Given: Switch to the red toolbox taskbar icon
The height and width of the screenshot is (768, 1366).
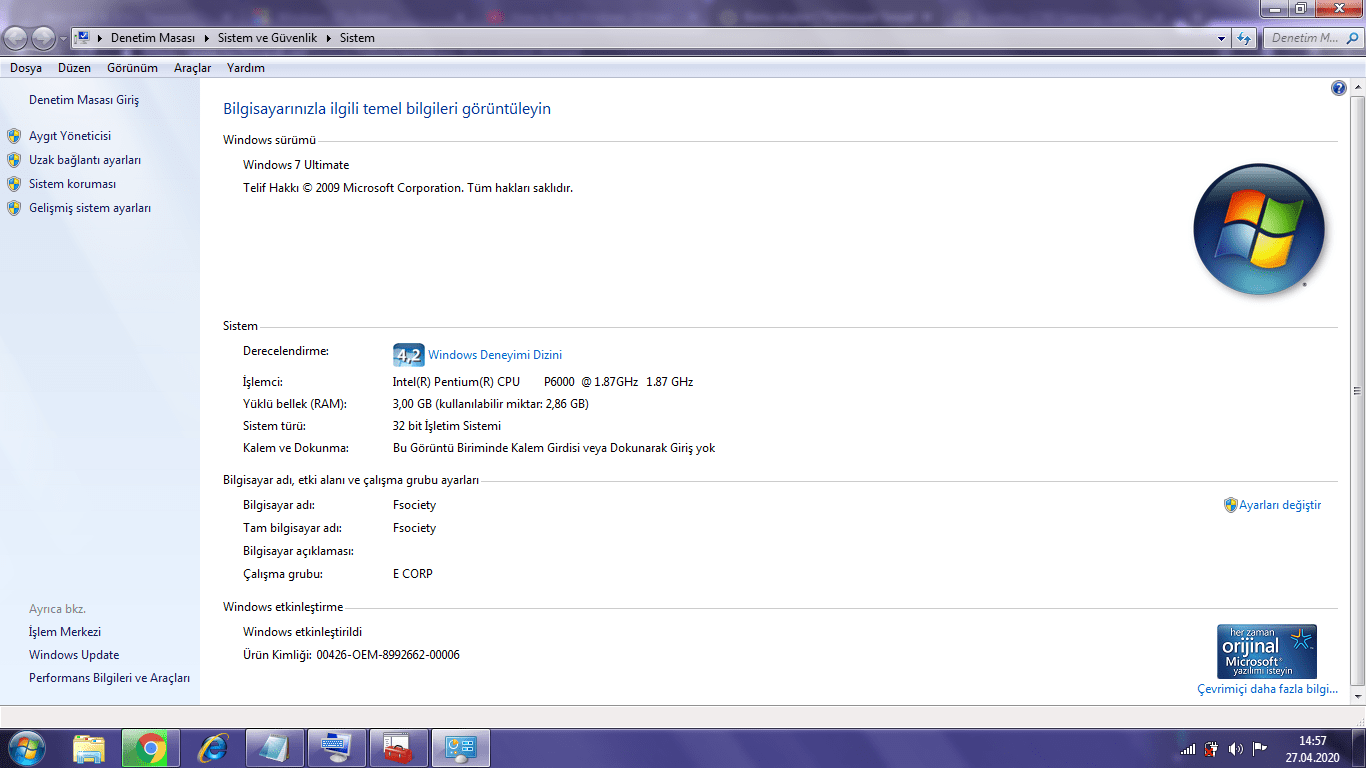Looking at the screenshot, I should tap(399, 748).
